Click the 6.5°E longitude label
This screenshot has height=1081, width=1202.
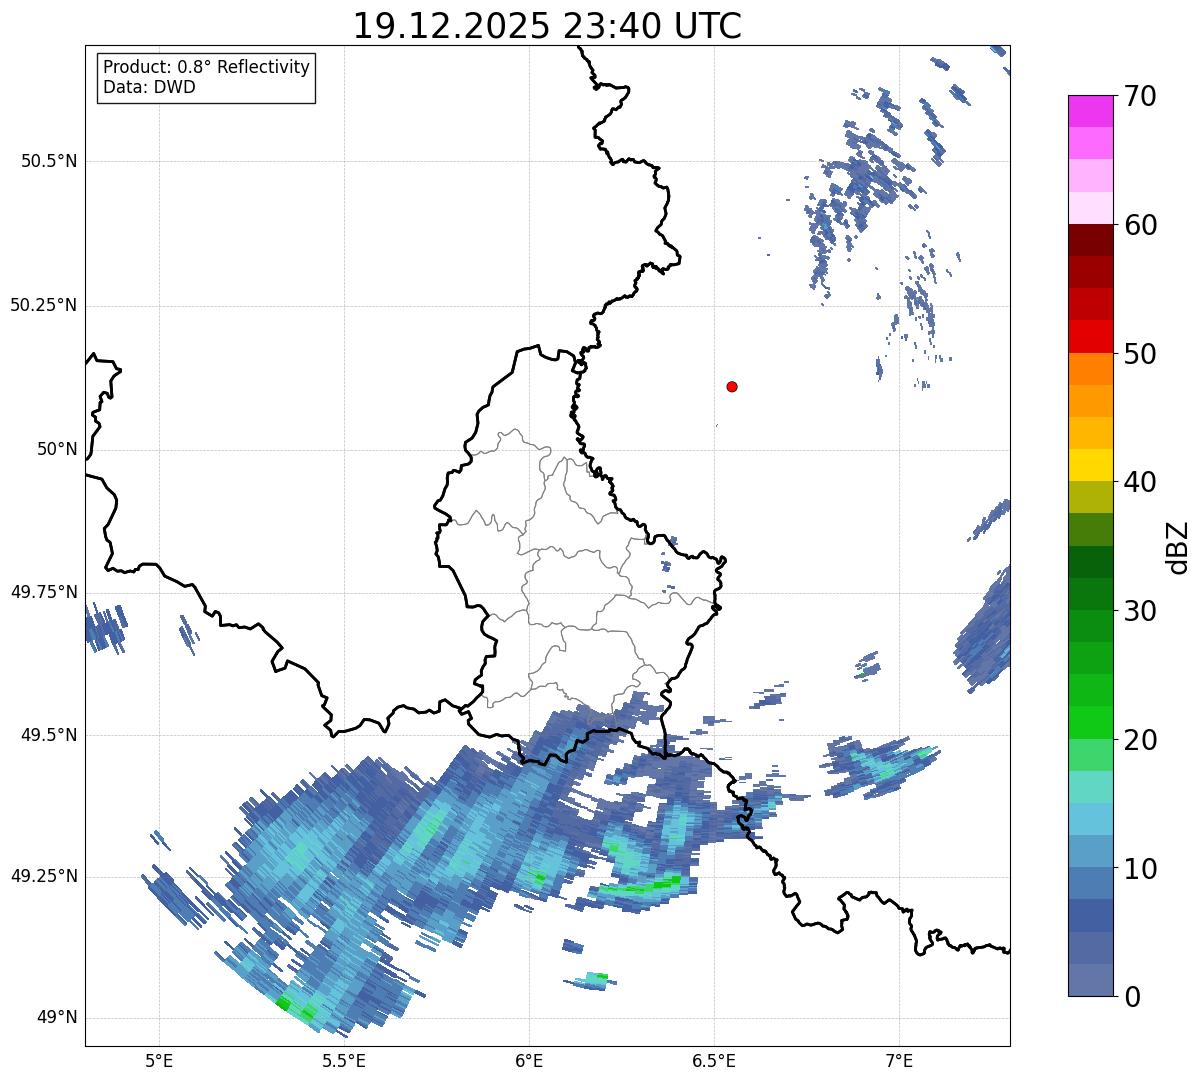pyautogui.click(x=714, y=1061)
